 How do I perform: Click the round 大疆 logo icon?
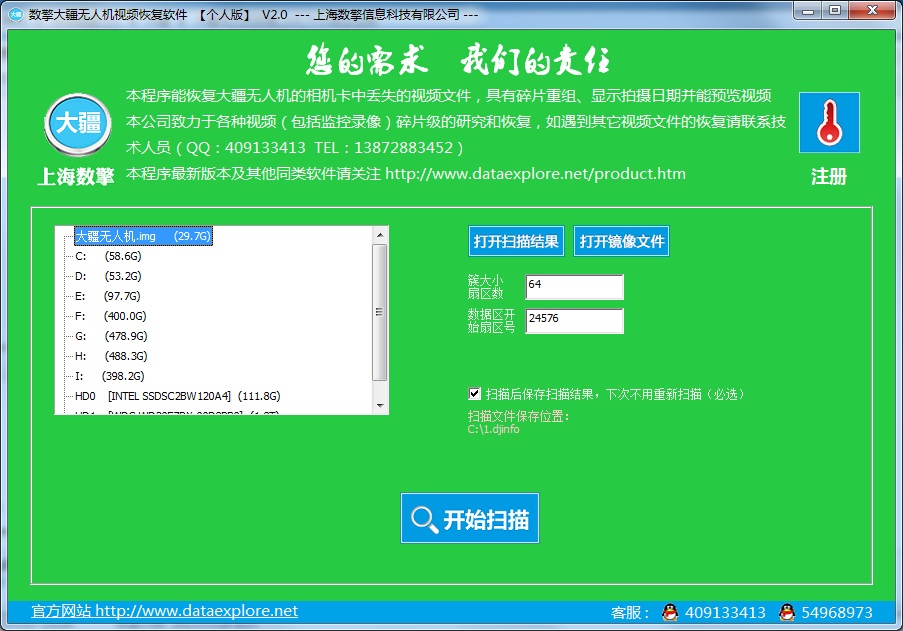[x=78, y=124]
